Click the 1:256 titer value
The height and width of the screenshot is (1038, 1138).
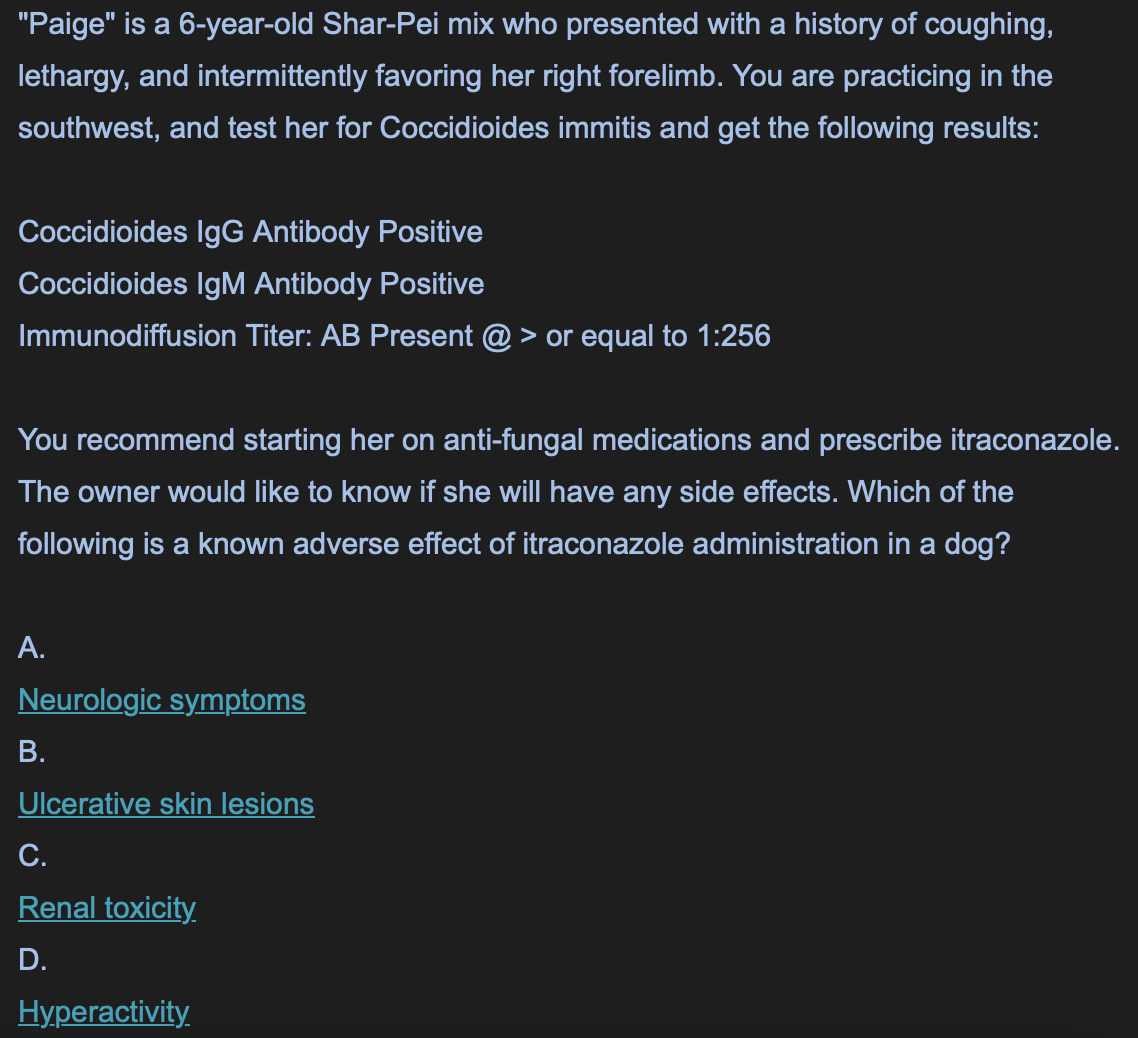click(x=733, y=336)
